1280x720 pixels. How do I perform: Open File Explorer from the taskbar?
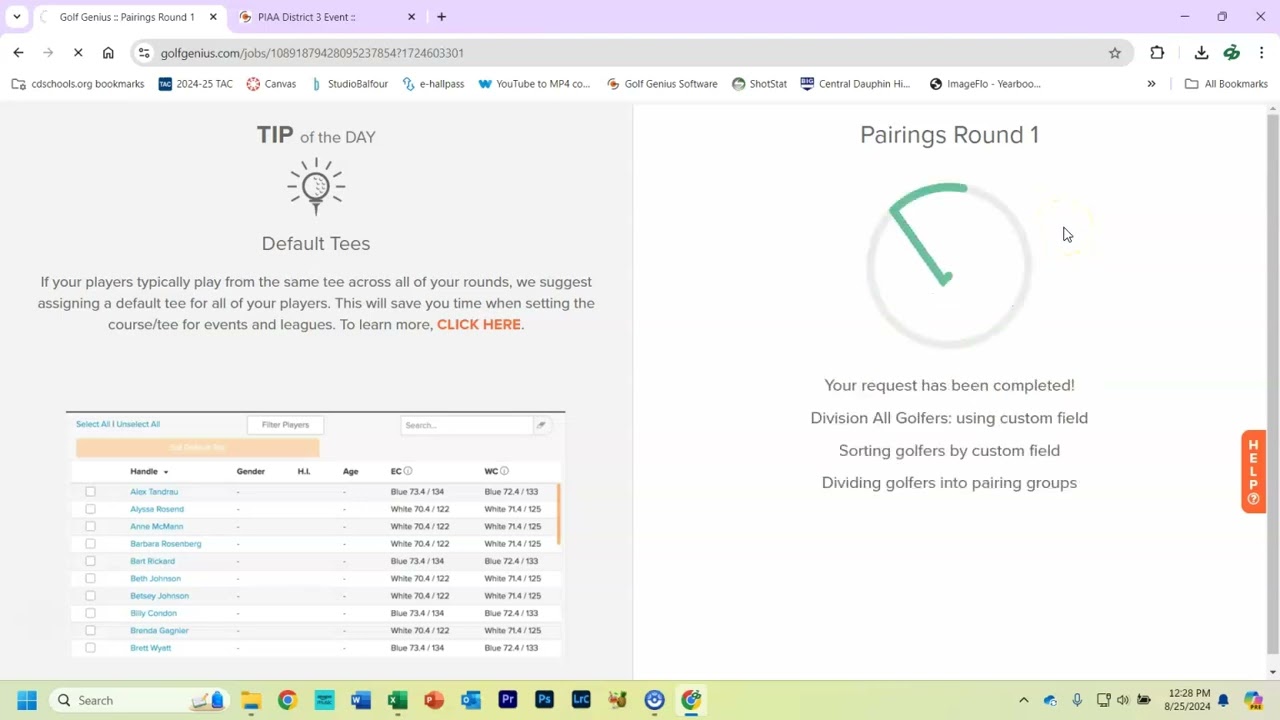click(x=251, y=700)
